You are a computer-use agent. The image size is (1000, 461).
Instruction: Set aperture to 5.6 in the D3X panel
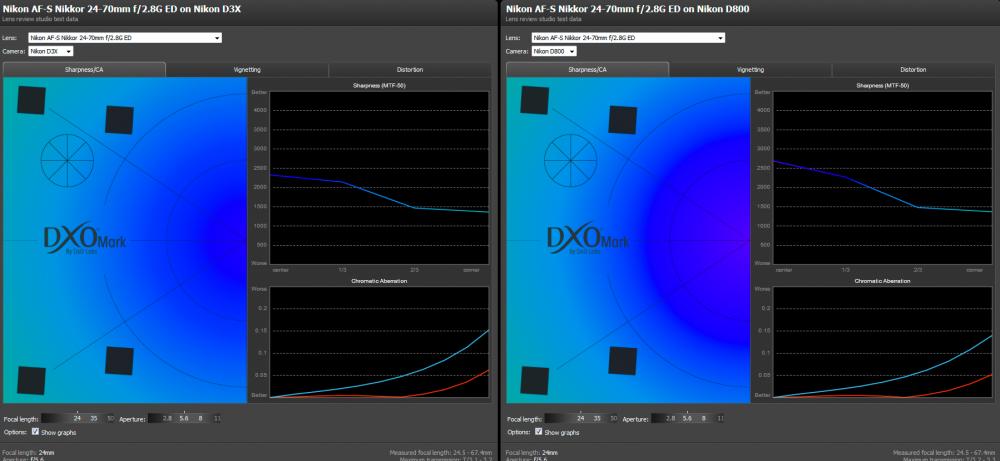[x=185, y=419]
